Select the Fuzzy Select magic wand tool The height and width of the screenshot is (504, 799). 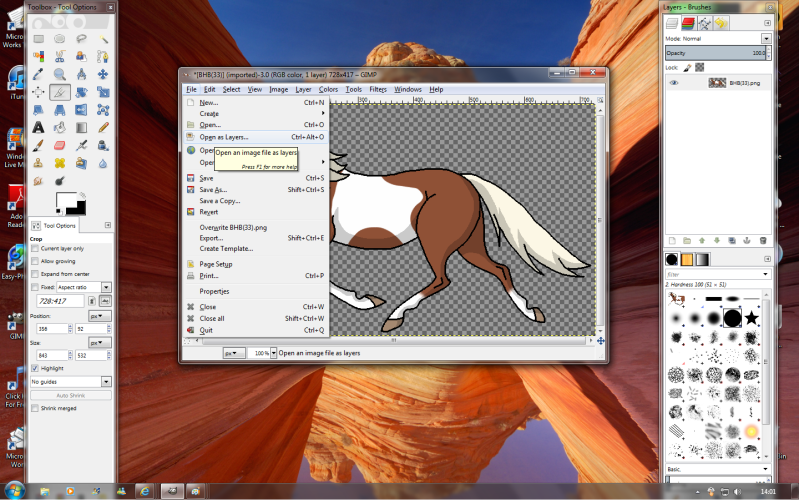[103, 39]
